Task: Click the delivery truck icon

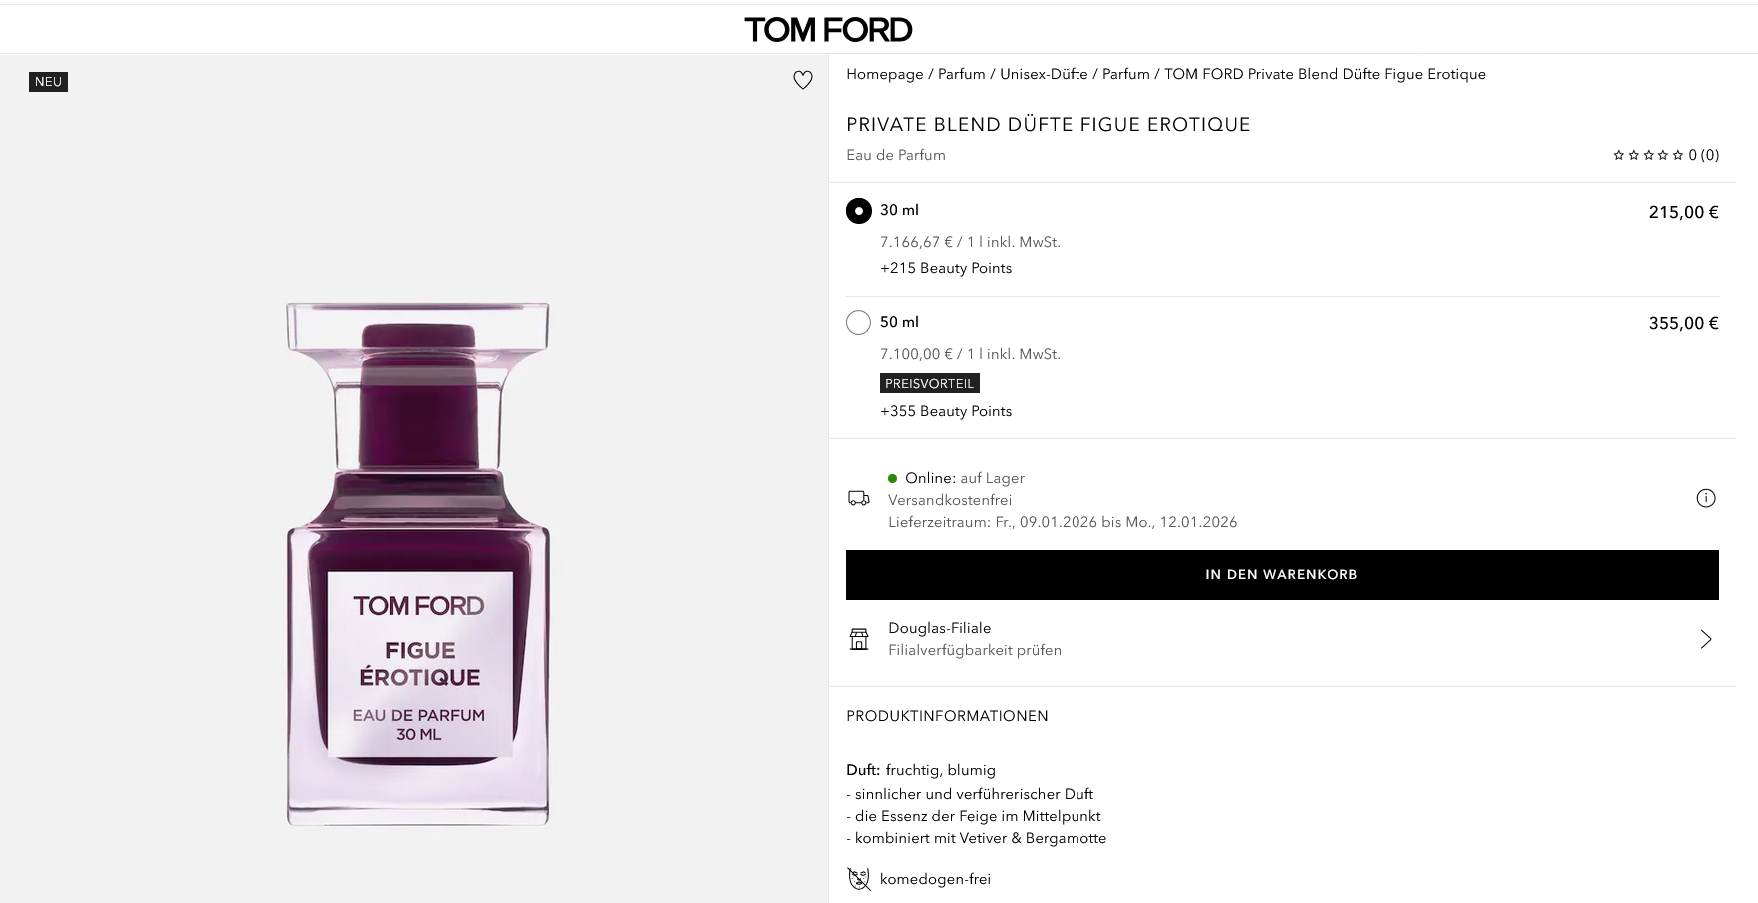Action: tap(858, 498)
